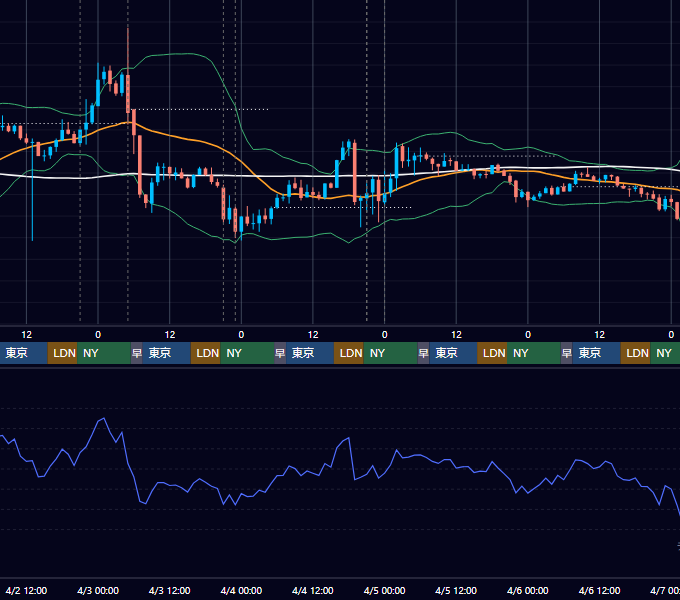Click the 4/4 00:00 date label
Screen dimensions: 680x600
241,590
